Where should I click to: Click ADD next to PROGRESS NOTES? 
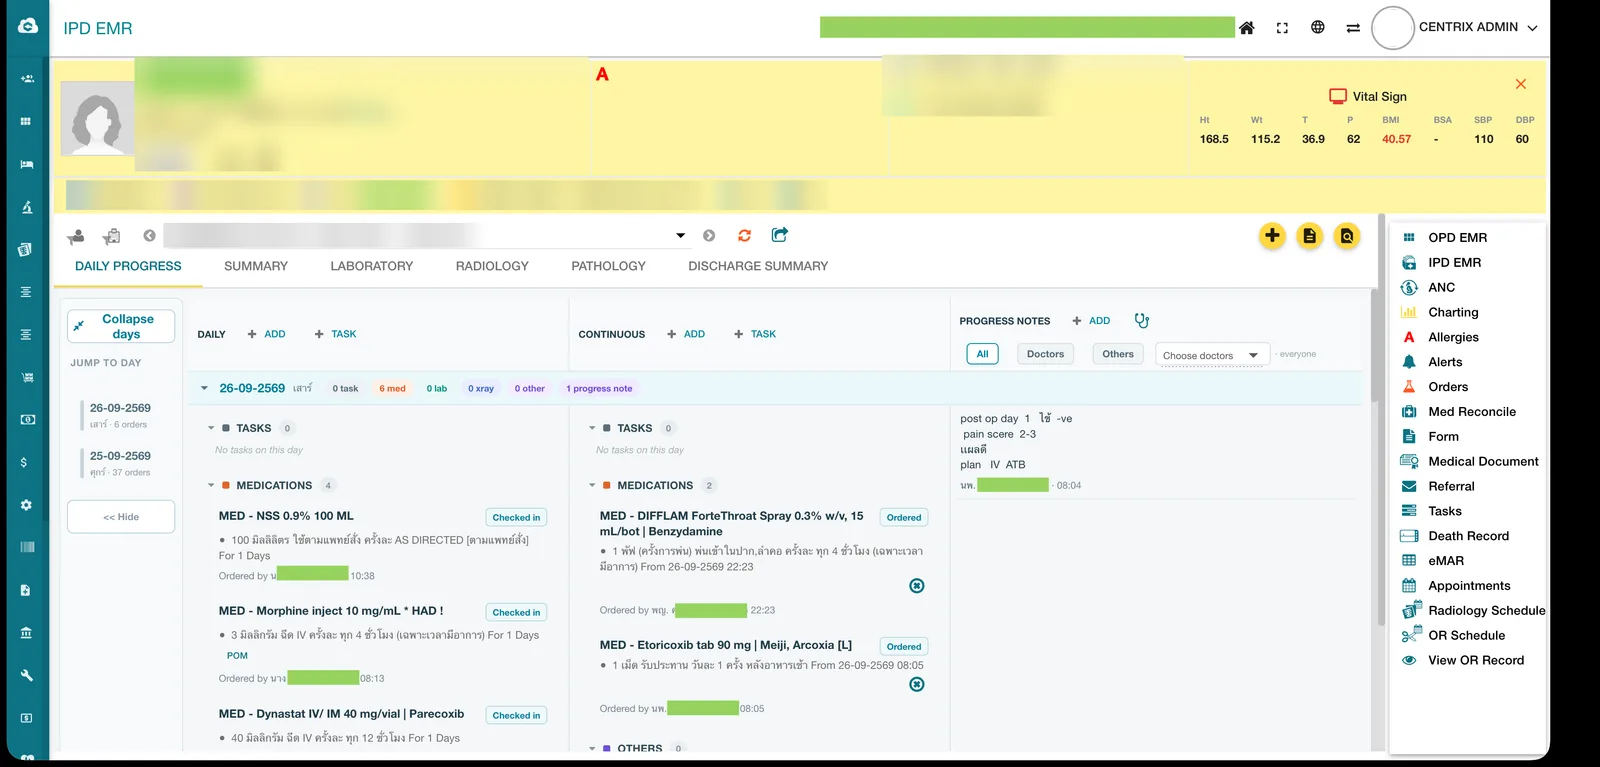1091,321
